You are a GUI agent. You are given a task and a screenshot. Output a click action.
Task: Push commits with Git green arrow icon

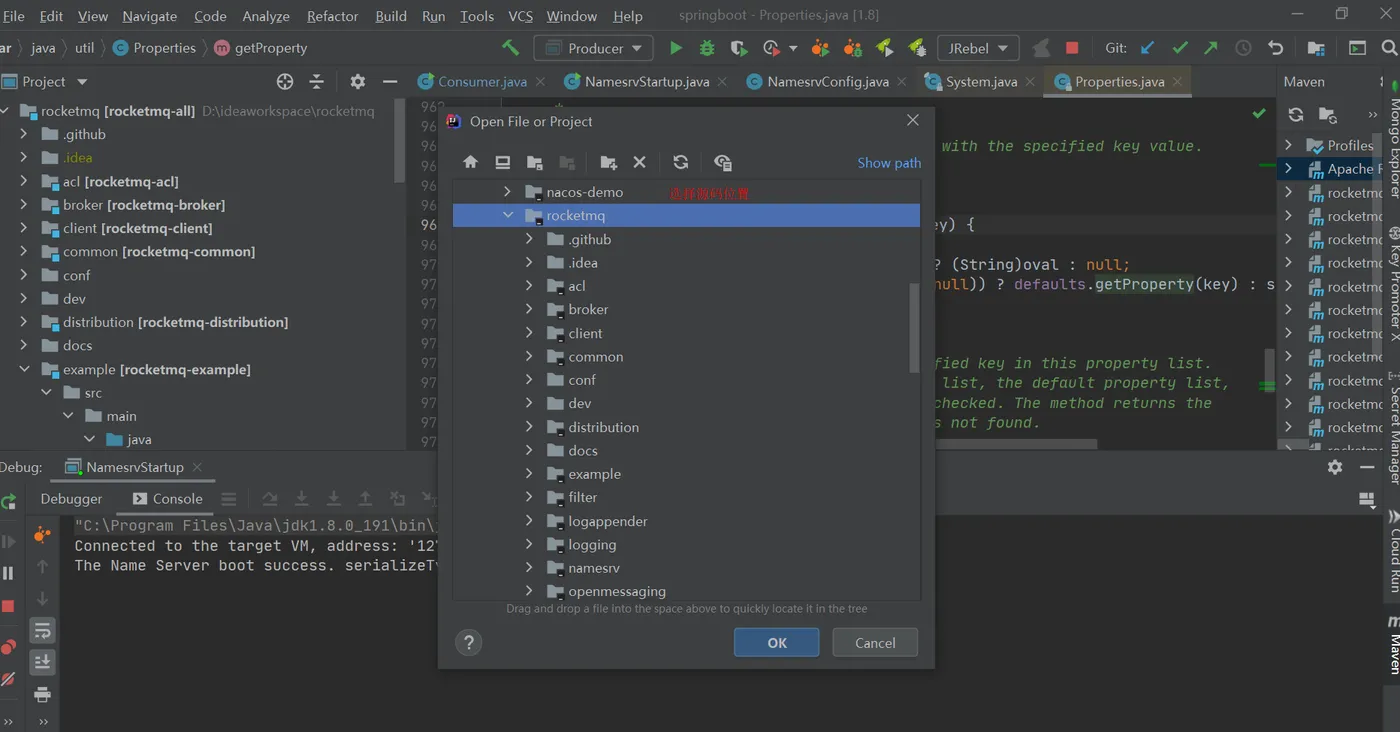(1211, 48)
